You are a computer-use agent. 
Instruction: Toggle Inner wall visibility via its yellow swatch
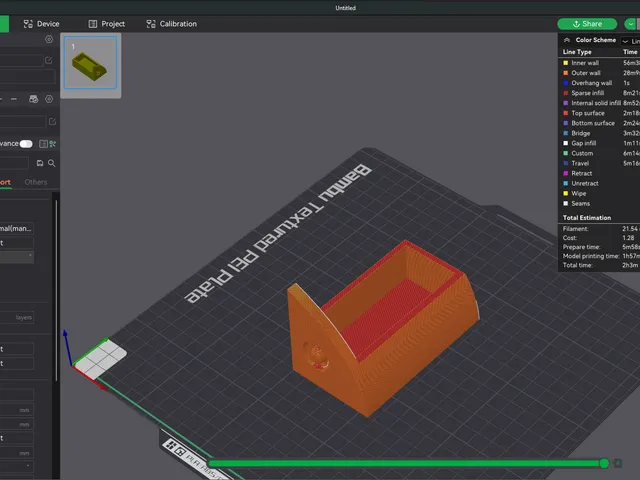[566, 63]
